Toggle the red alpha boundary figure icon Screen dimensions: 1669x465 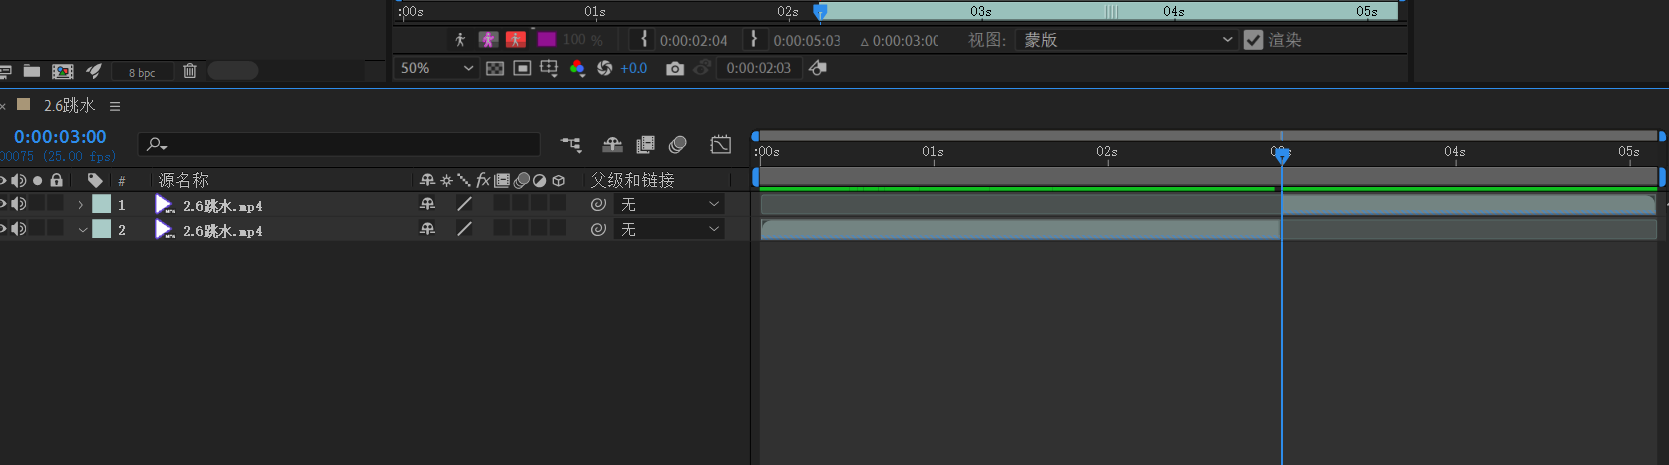[516, 40]
